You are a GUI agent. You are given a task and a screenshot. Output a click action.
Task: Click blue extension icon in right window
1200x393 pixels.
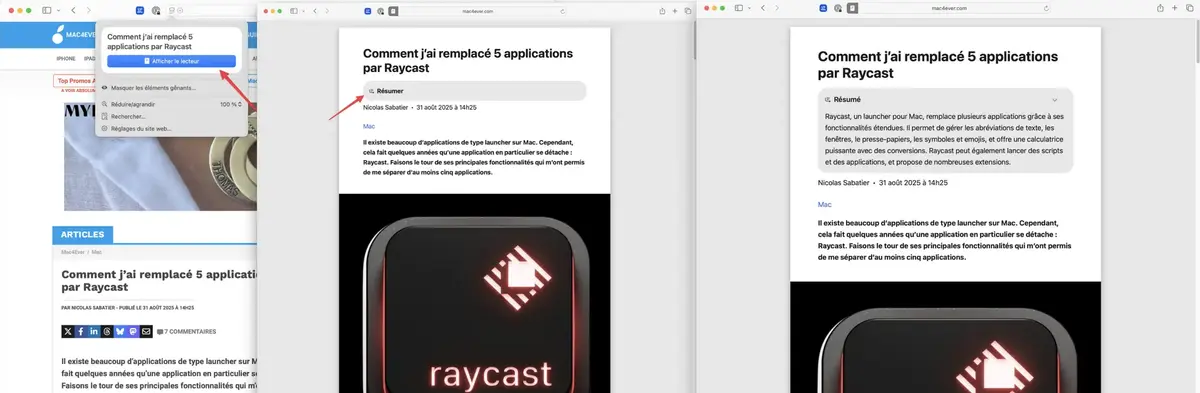tap(823, 8)
